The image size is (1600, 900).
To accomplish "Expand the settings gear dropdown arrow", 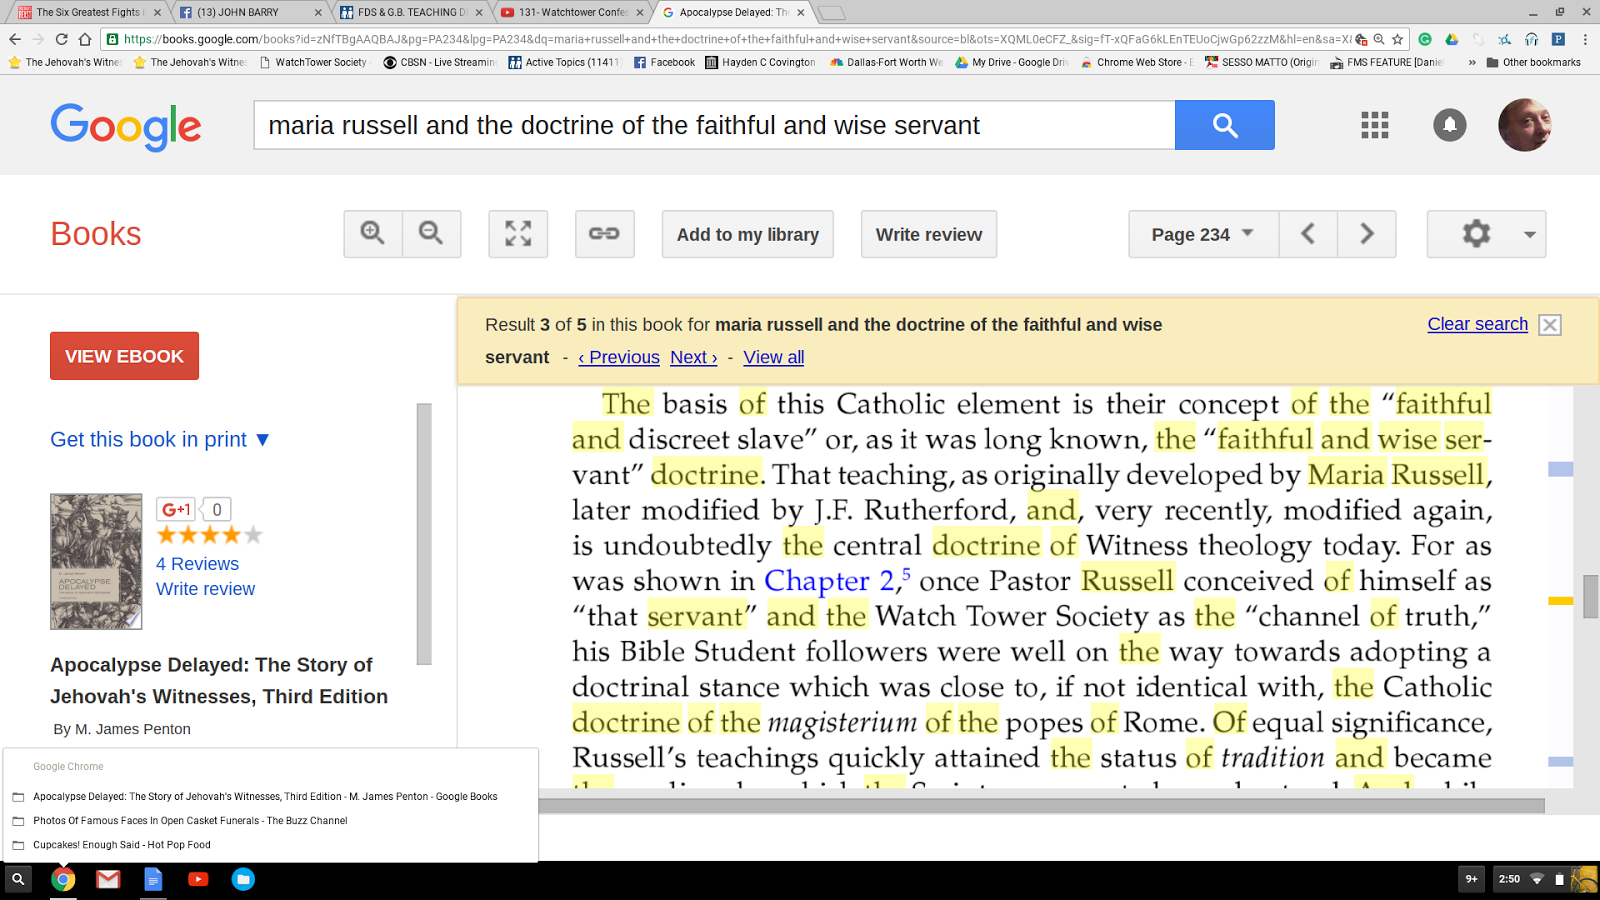I will point(1529,235).
